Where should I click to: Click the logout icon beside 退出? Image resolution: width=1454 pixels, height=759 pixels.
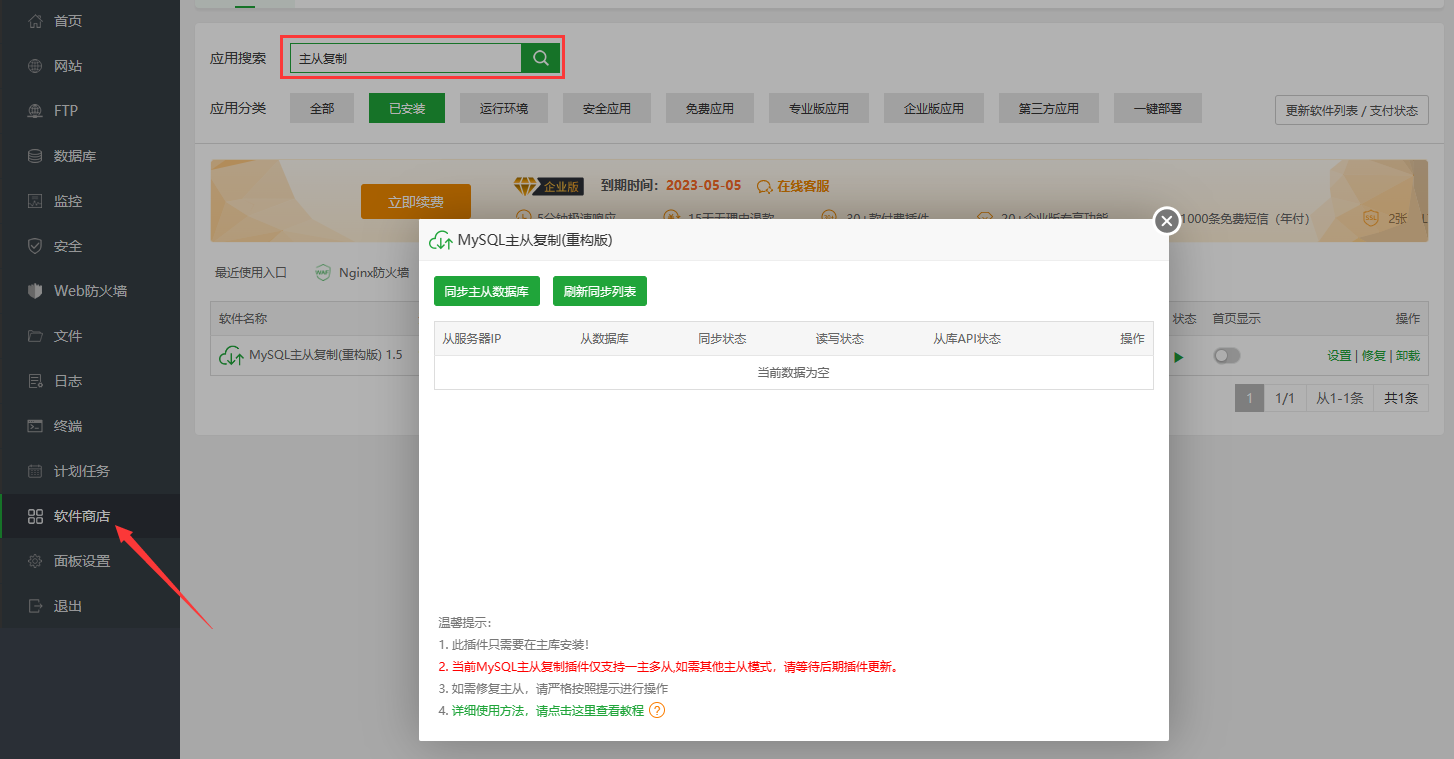pyautogui.click(x=35, y=606)
